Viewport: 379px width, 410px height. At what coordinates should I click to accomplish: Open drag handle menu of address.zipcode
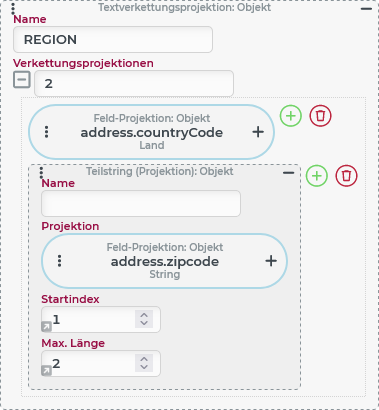click(59, 261)
